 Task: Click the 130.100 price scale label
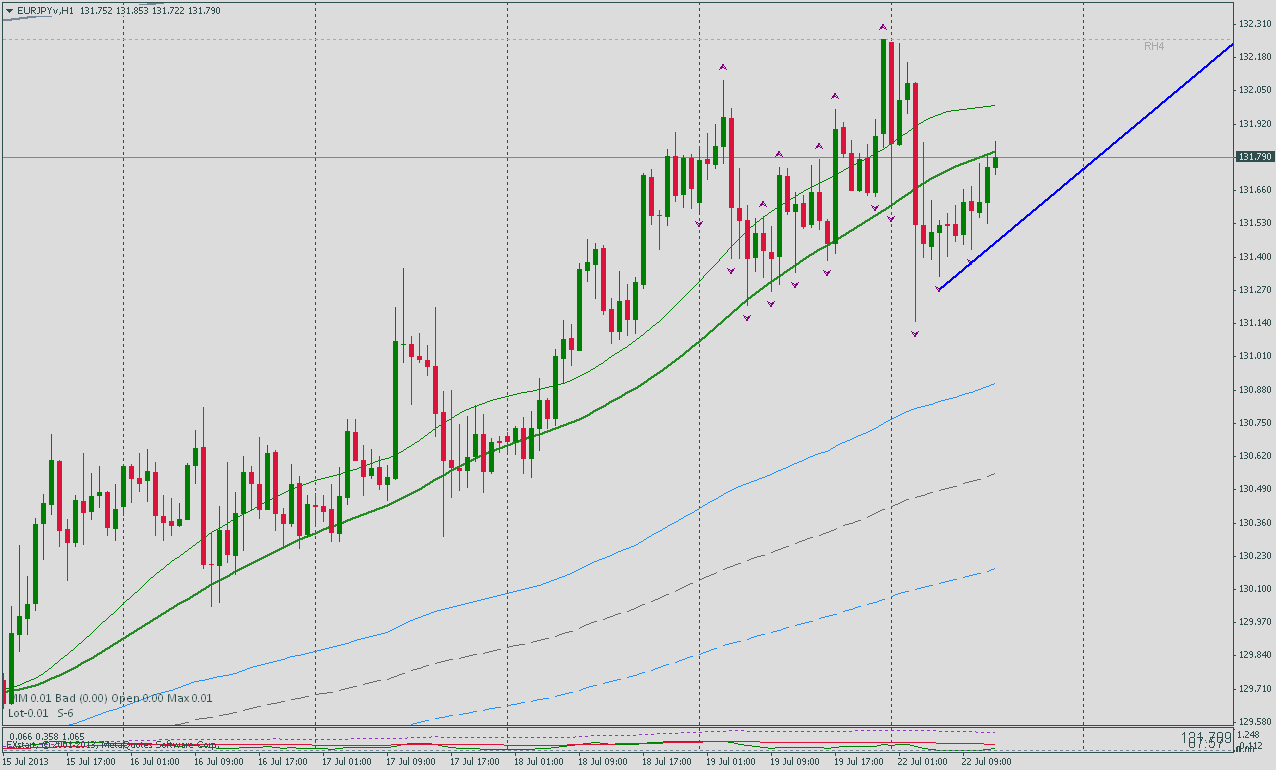coord(1254,588)
